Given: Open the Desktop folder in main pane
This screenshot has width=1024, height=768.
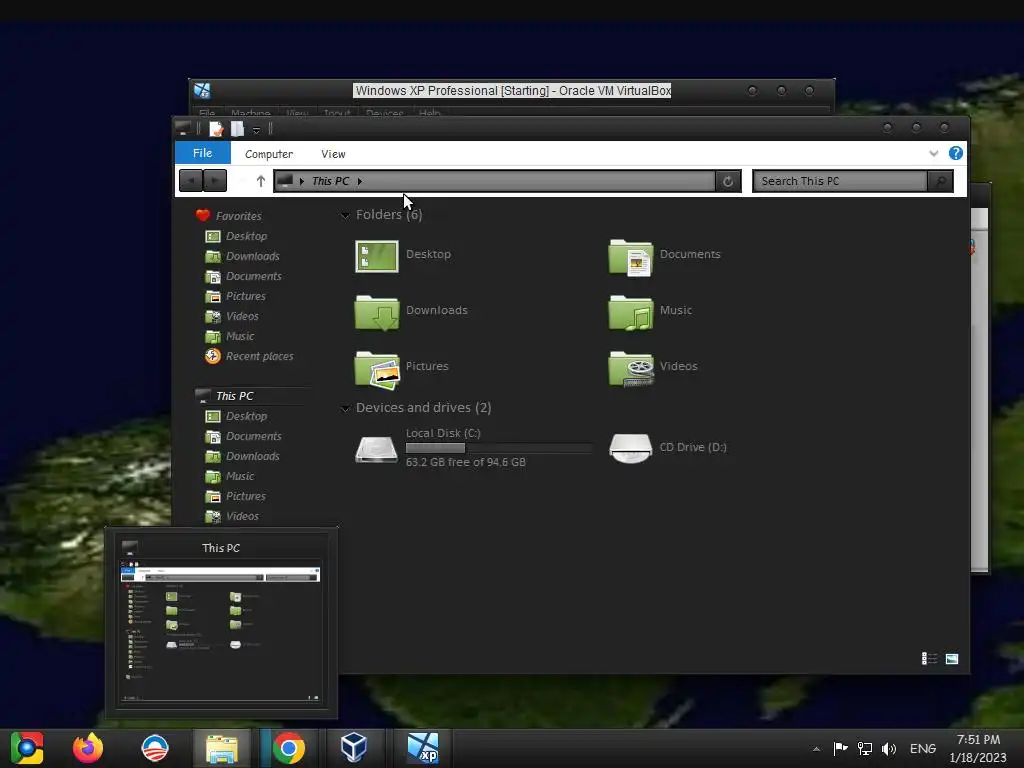Looking at the screenshot, I should point(403,255).
